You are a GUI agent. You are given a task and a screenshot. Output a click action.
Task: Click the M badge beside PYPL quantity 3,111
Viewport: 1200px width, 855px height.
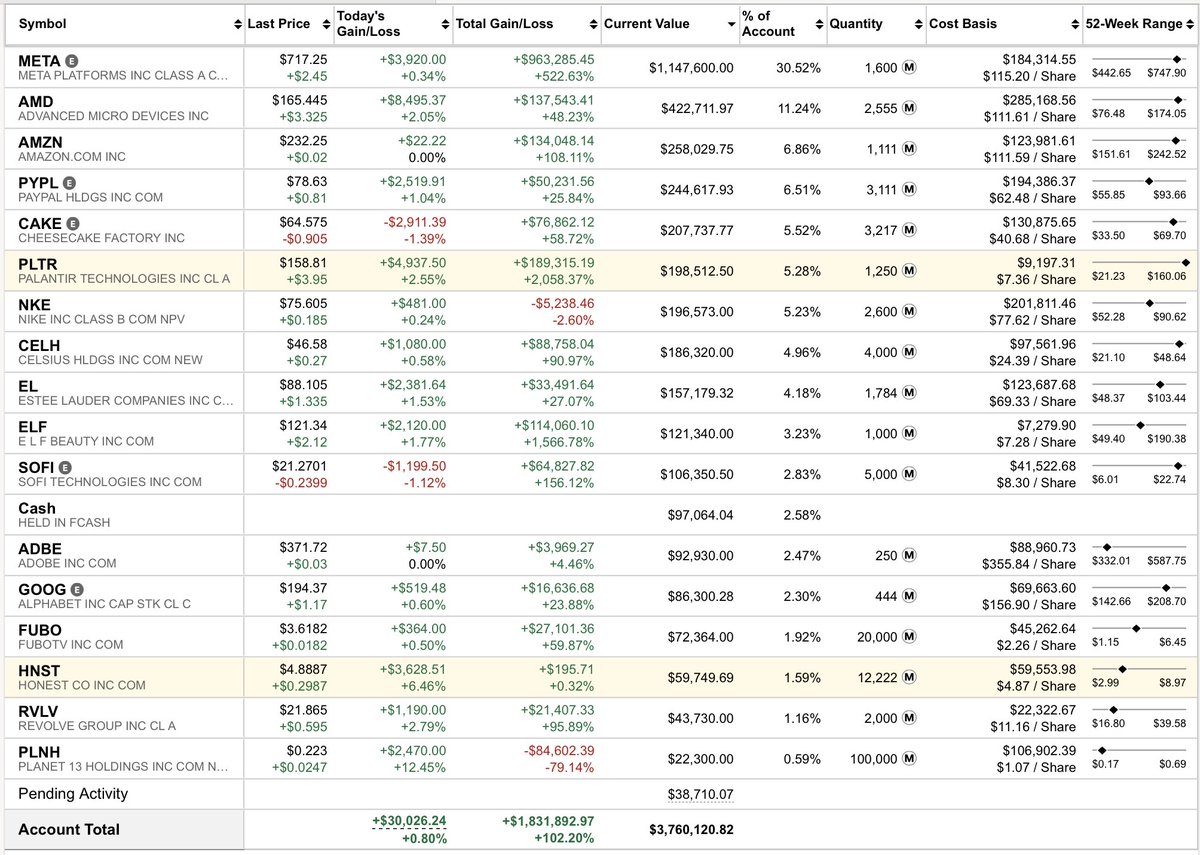[910, 190]
